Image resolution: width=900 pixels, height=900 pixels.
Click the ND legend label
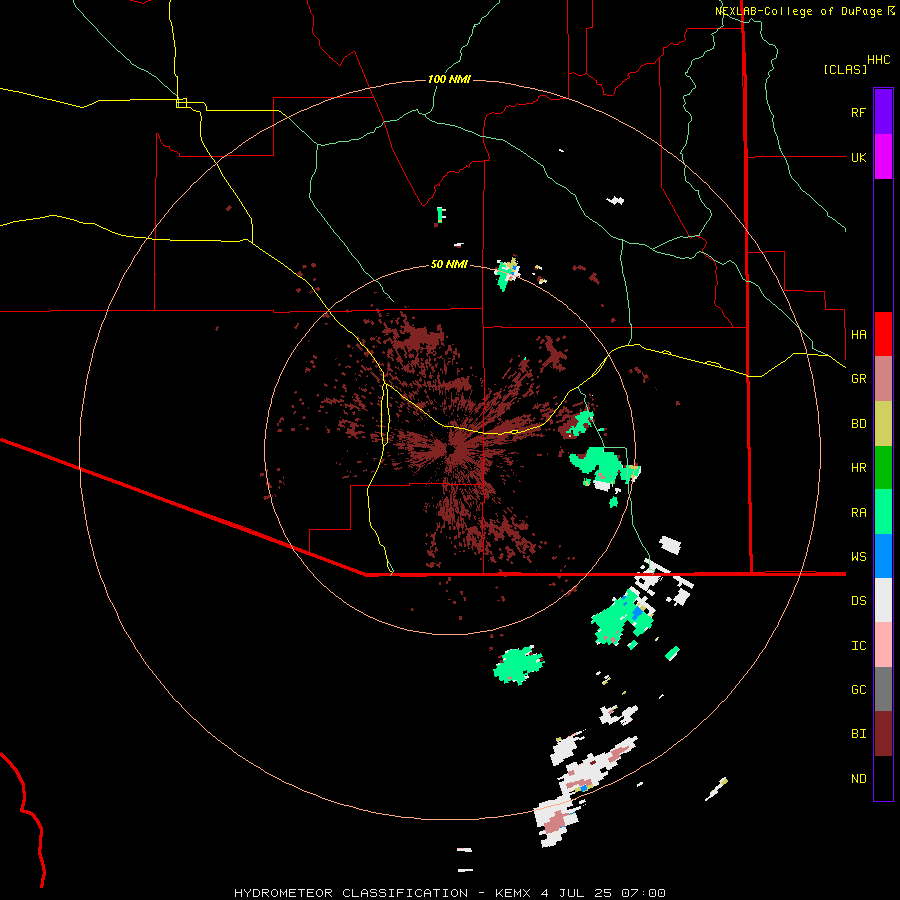point(858,779)
